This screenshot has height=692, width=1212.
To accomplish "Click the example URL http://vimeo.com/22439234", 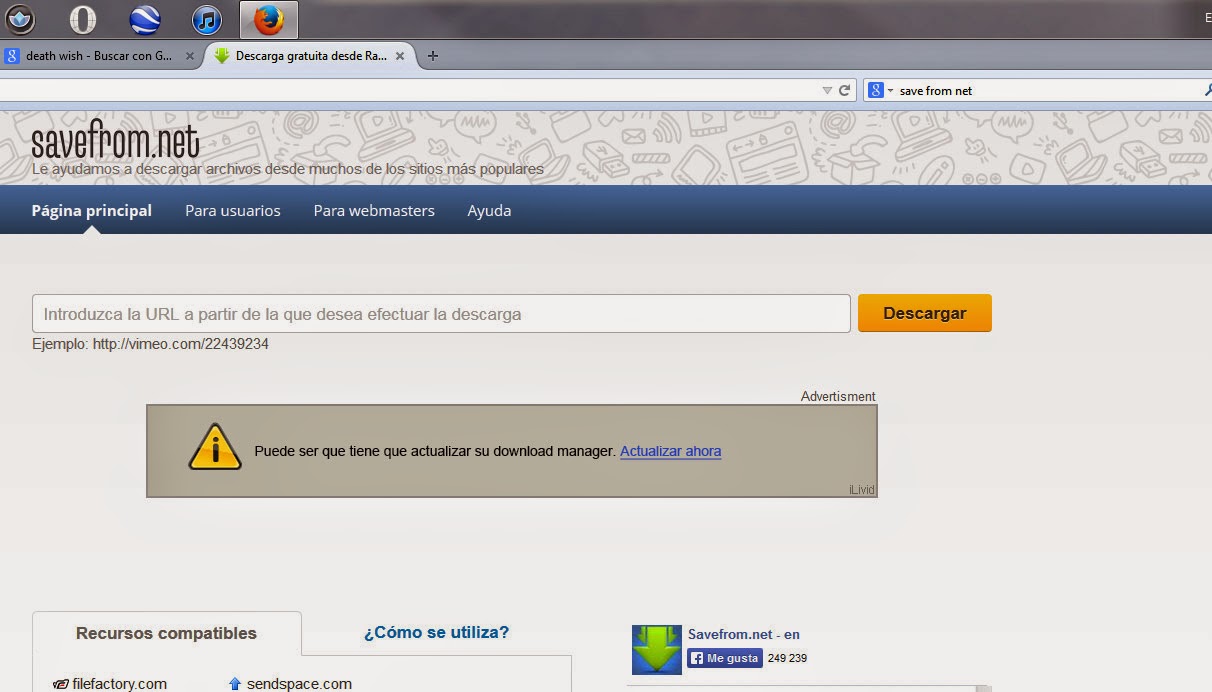I will pyautogui.click(x=181, y=344).
